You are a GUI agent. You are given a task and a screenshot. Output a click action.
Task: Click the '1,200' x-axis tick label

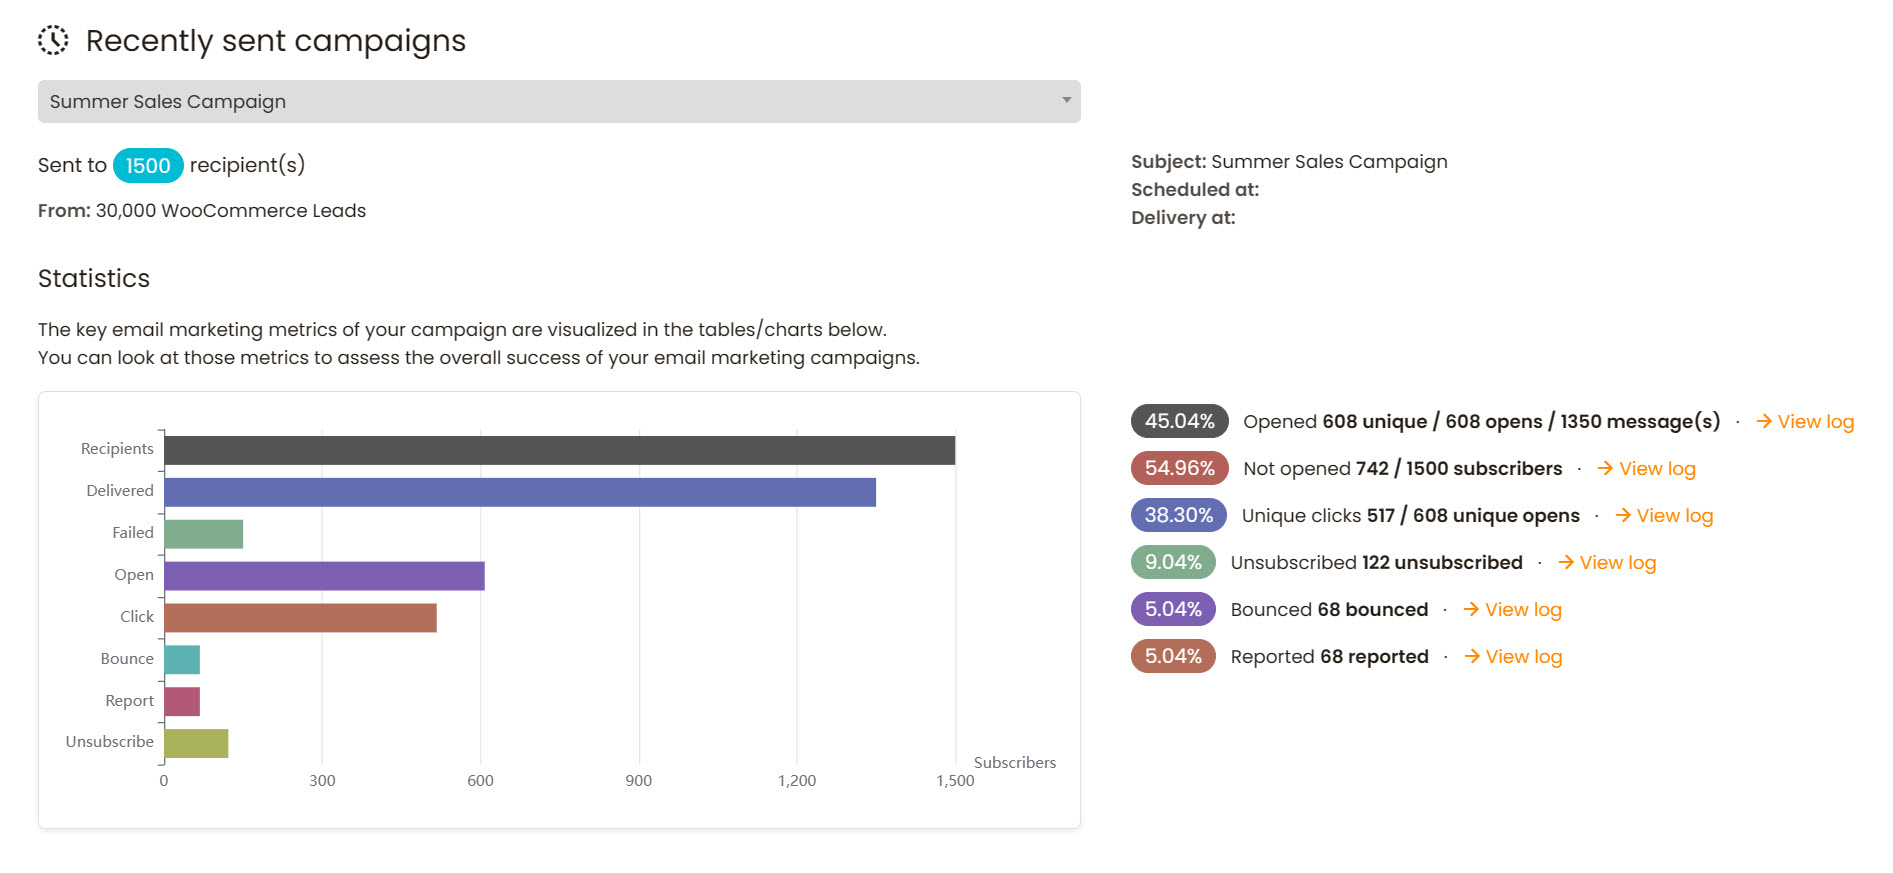point(797,781)
